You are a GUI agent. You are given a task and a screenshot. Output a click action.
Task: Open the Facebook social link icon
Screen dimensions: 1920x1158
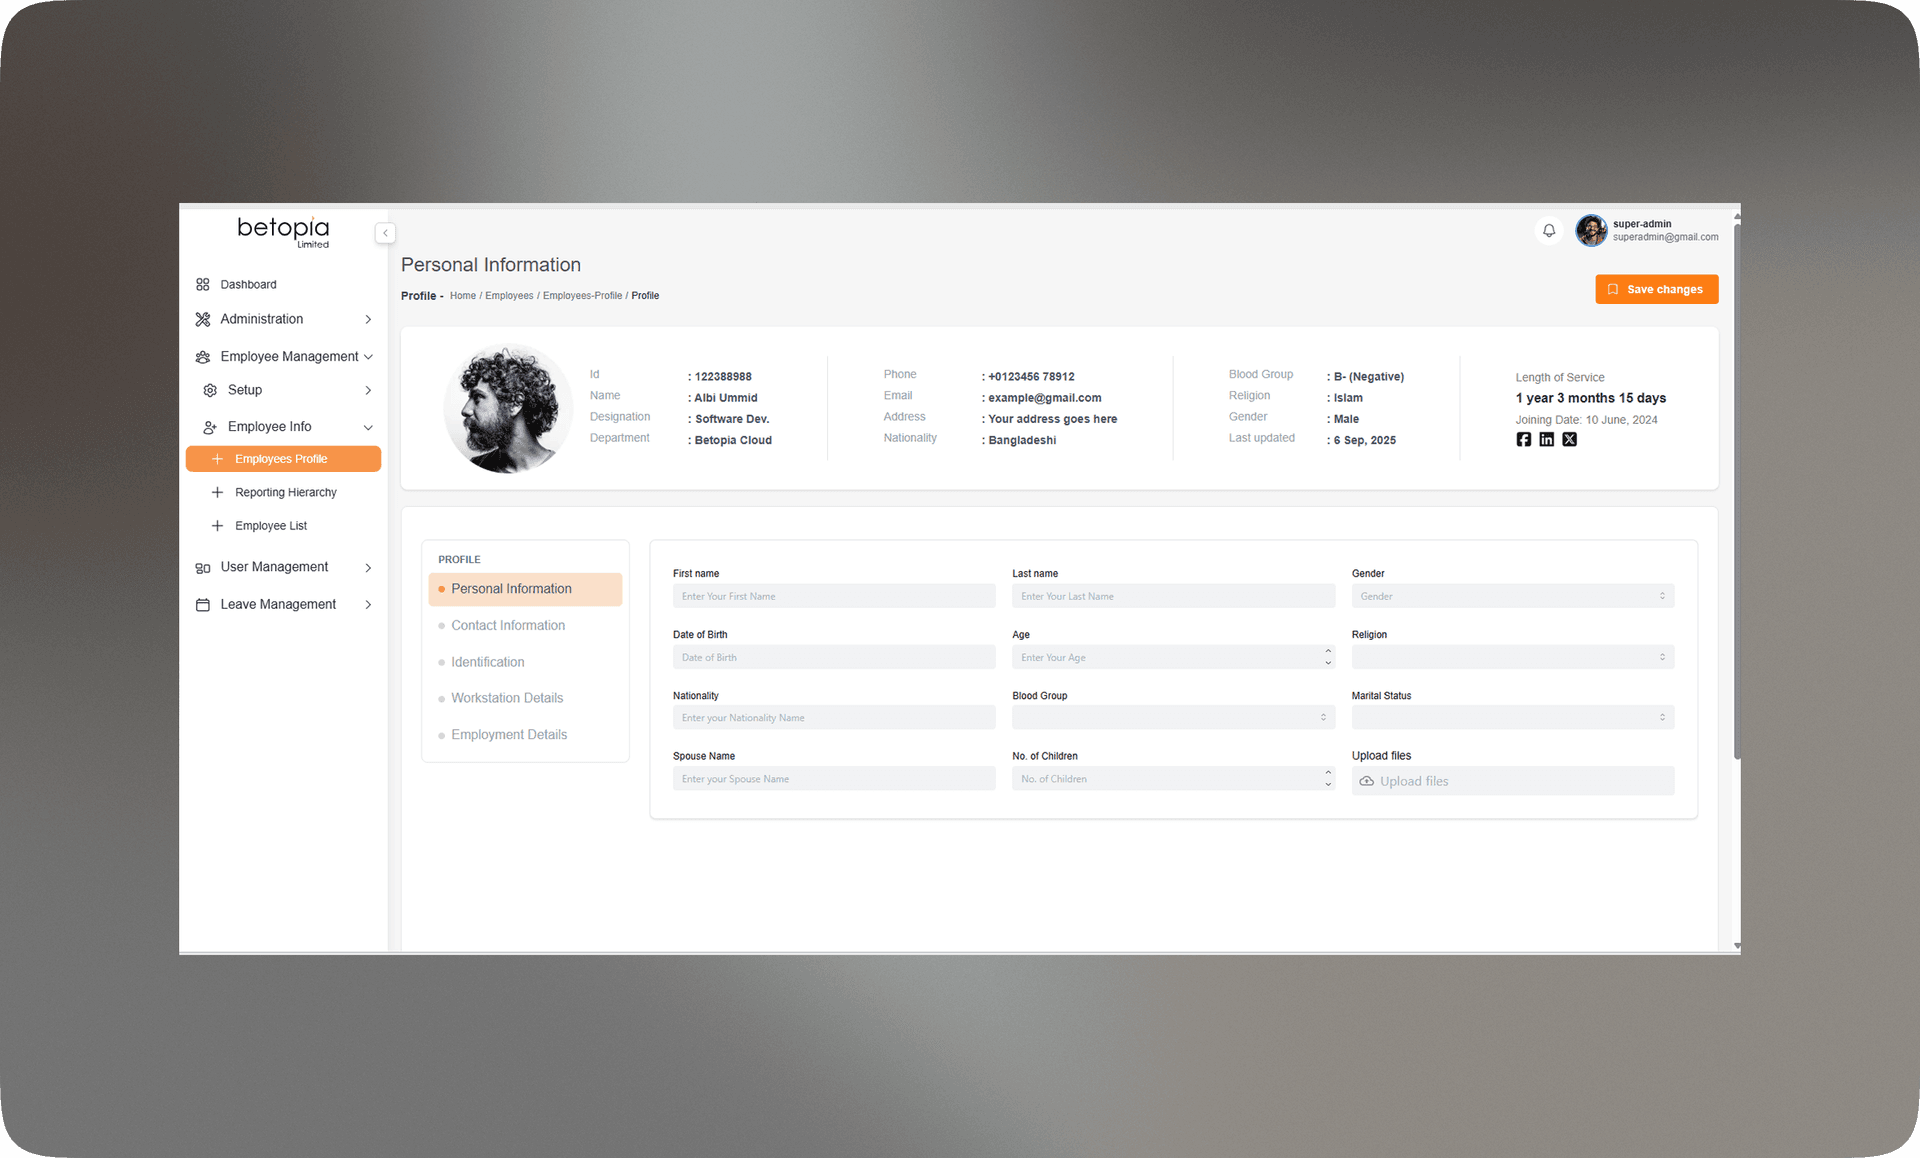click(x=1523, y=440)
